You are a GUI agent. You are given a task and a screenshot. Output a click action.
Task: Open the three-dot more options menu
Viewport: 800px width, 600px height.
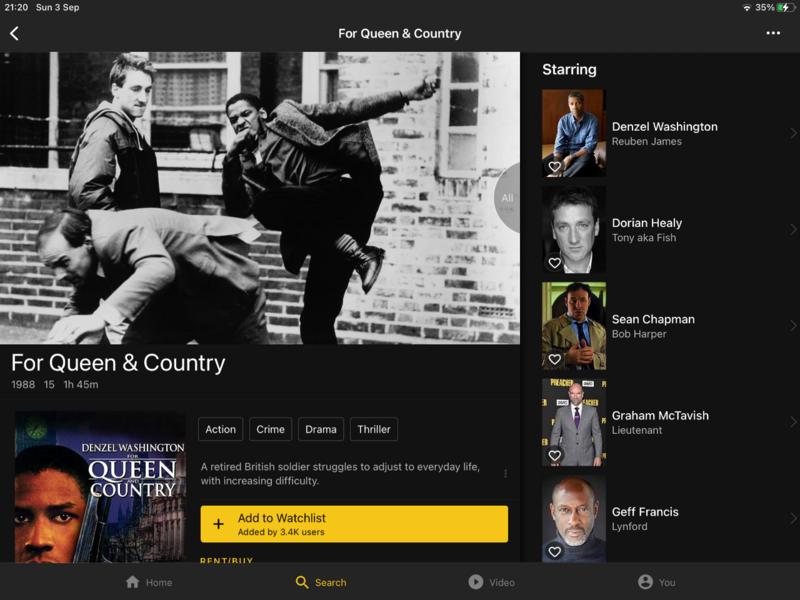773,33
